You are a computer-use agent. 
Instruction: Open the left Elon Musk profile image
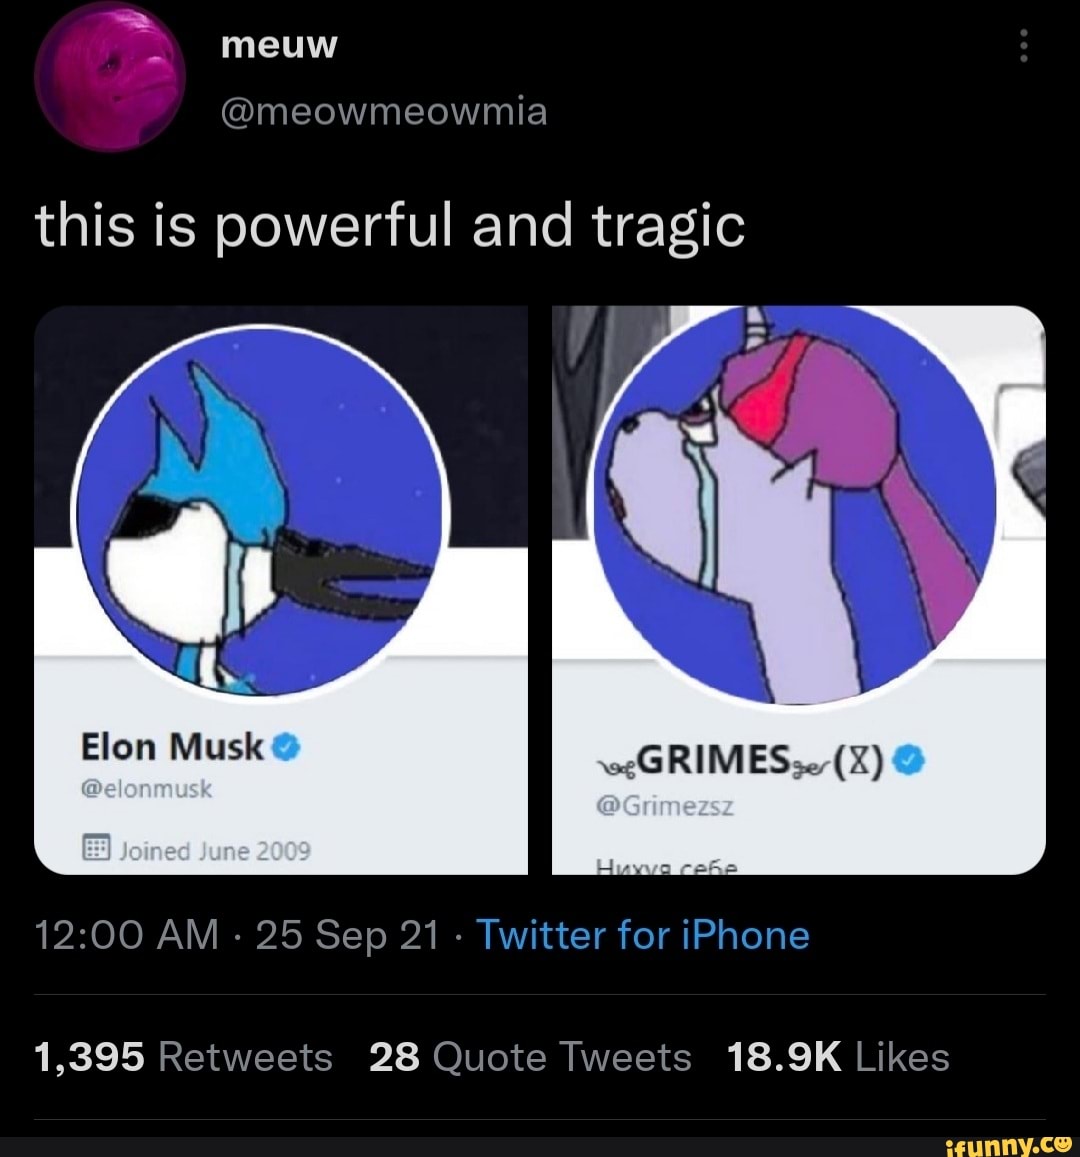tap(281, 589)
